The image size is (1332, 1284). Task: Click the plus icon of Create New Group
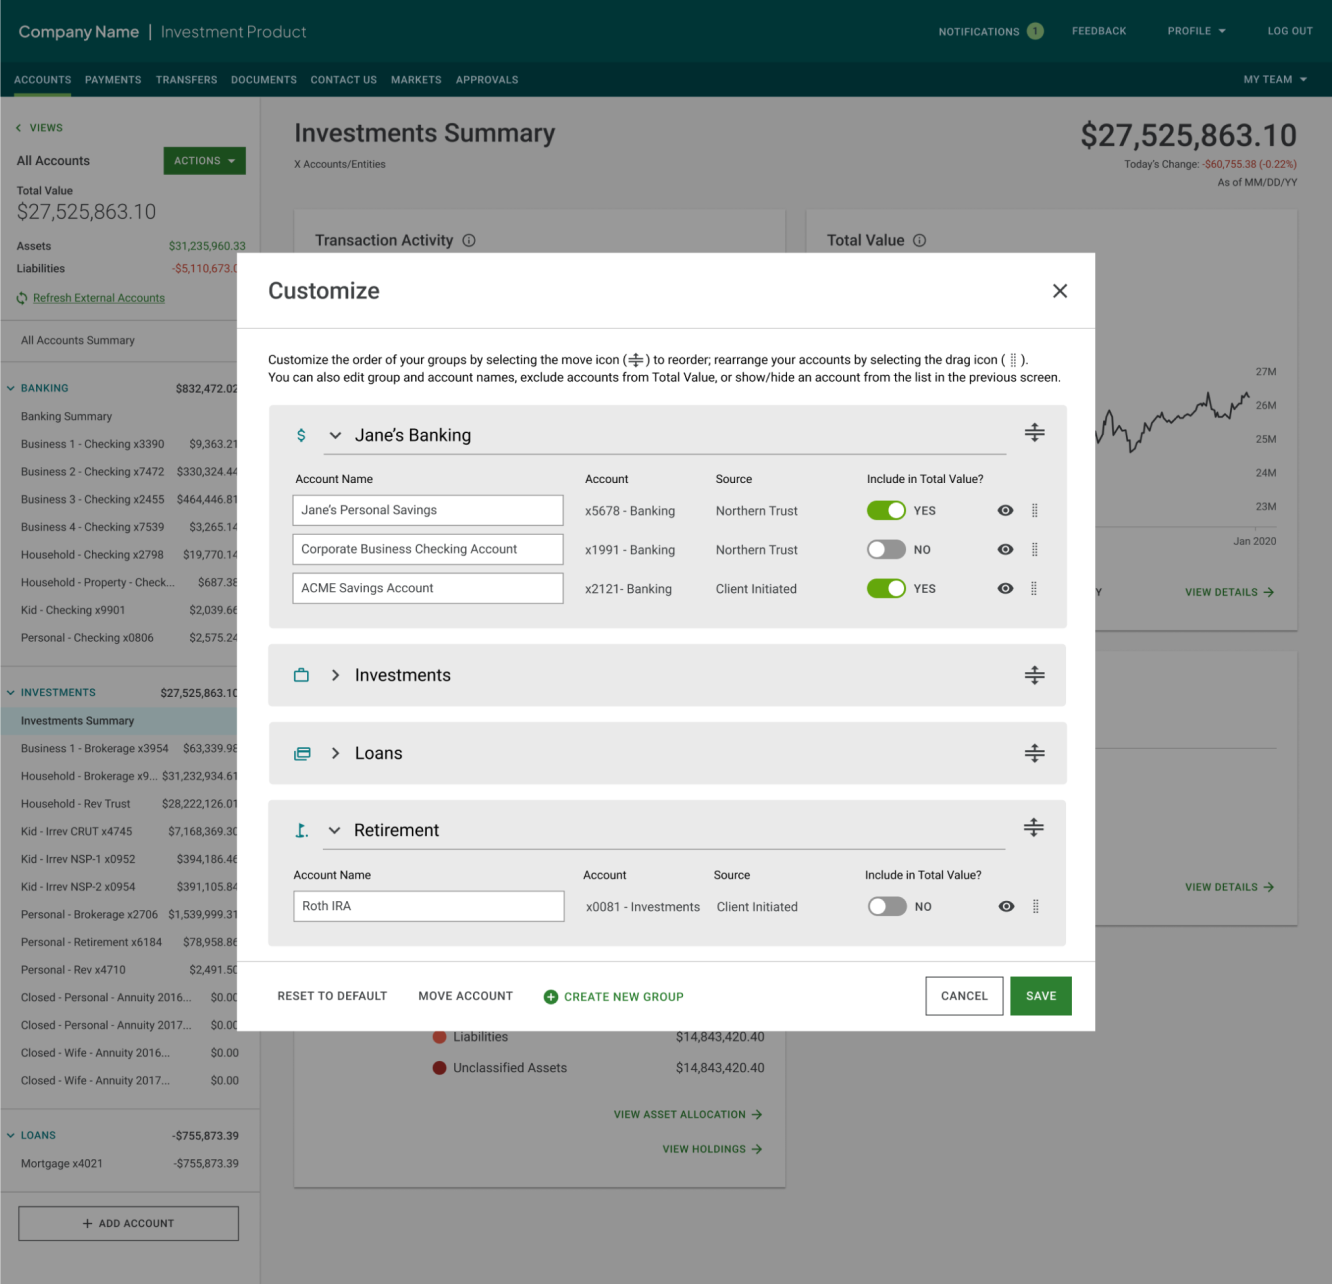551,997
